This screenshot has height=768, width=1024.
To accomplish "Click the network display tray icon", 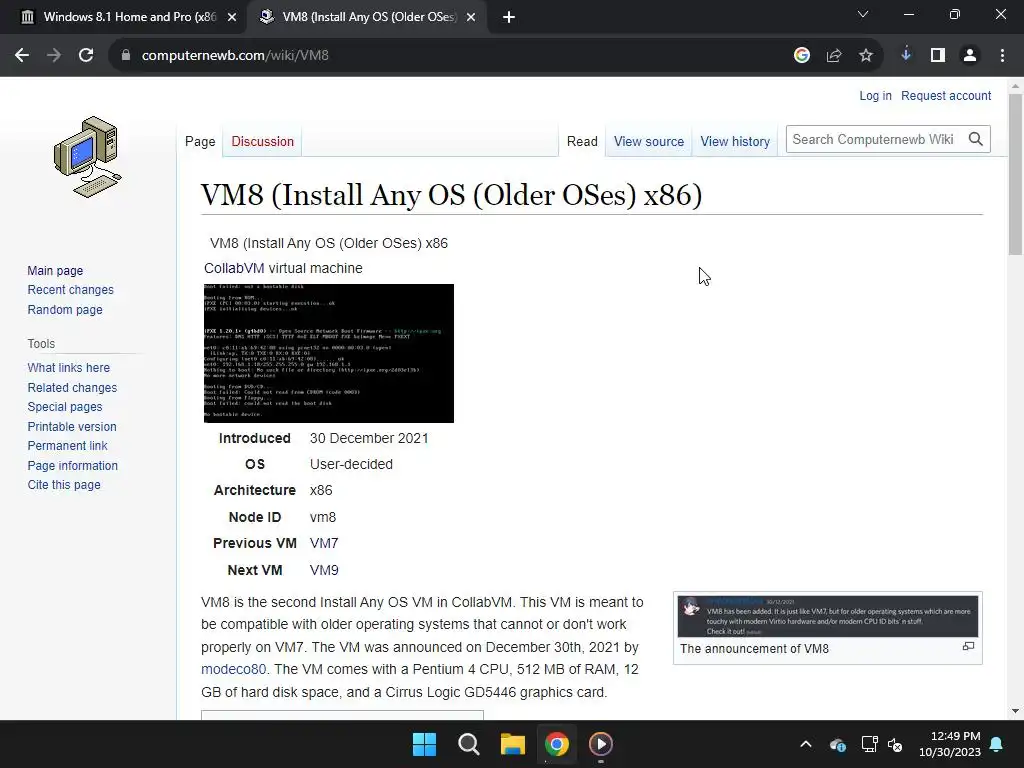I will point(869,744).
